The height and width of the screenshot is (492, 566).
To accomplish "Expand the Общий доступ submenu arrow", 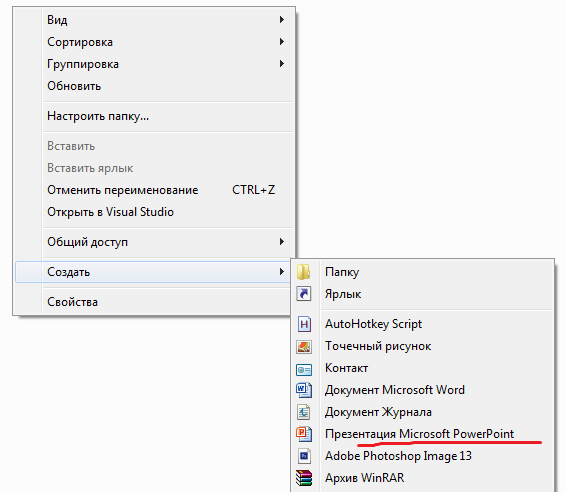I will point(282,241).
